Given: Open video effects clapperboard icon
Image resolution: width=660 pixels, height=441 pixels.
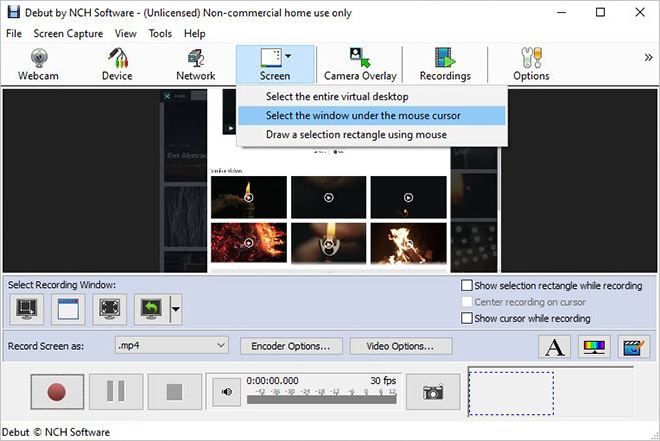Looking at the screenshot, I should 633,347.
